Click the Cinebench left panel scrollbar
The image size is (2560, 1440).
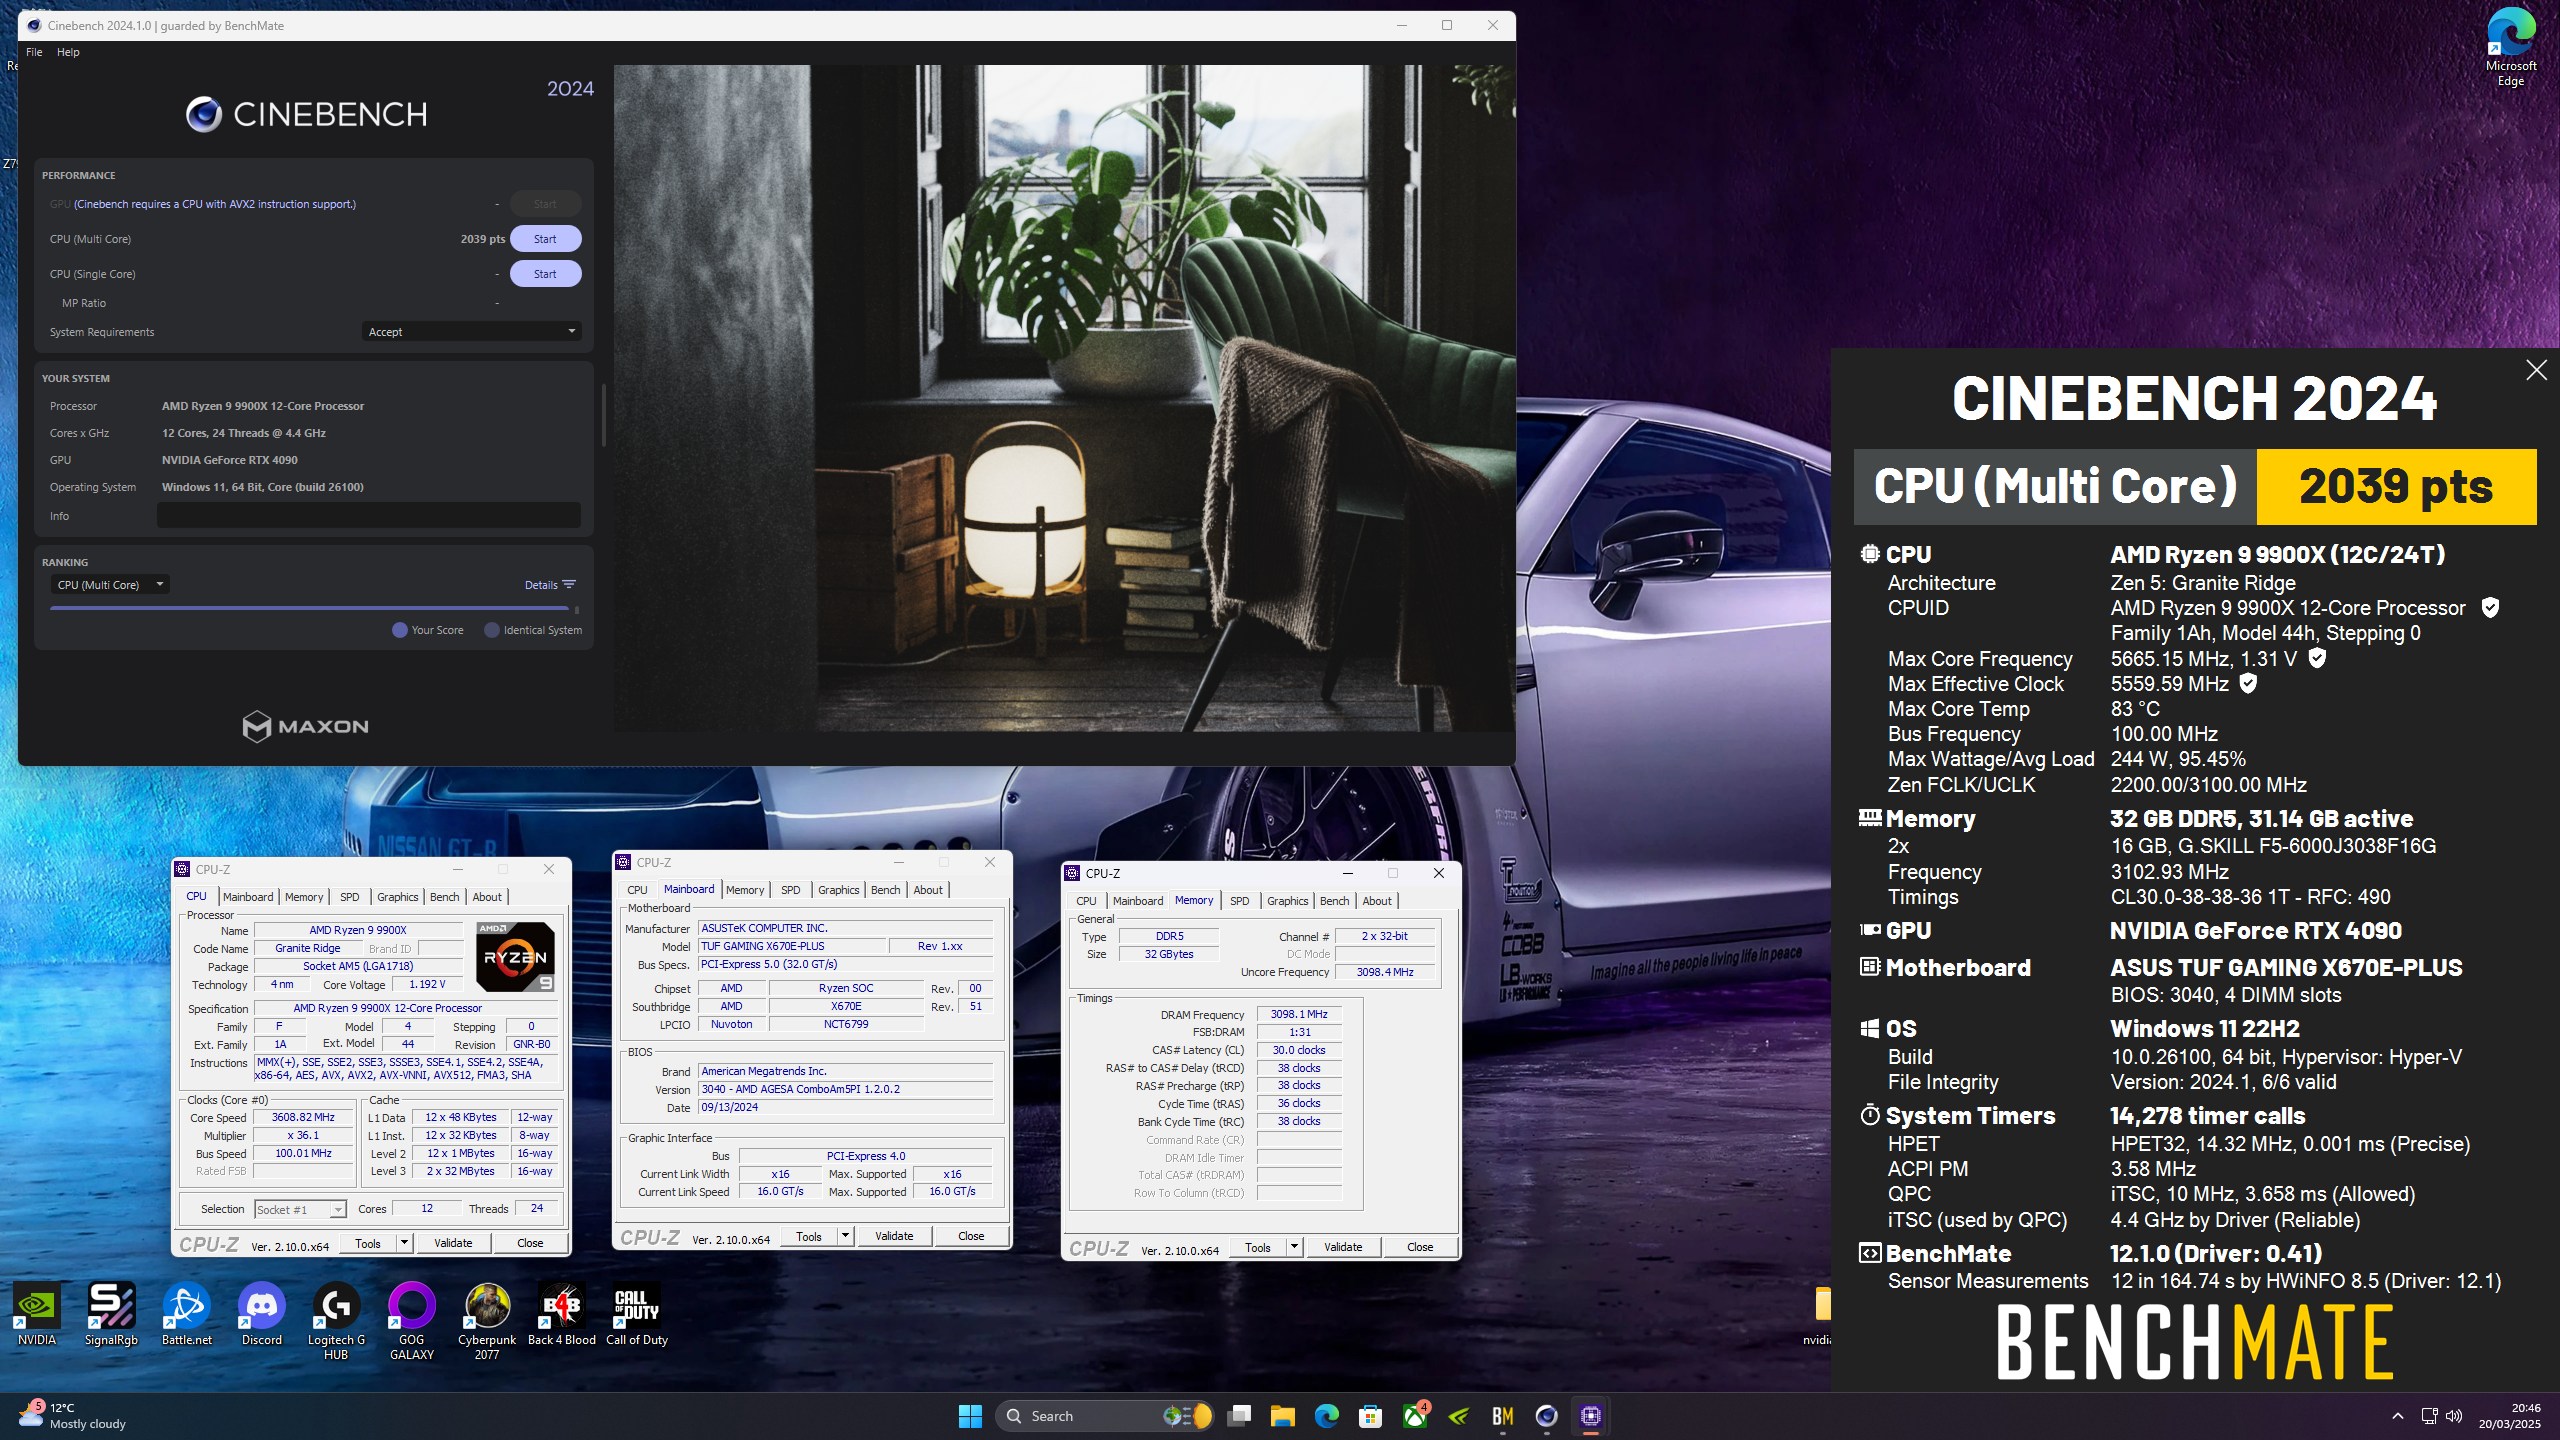[603, 416]
